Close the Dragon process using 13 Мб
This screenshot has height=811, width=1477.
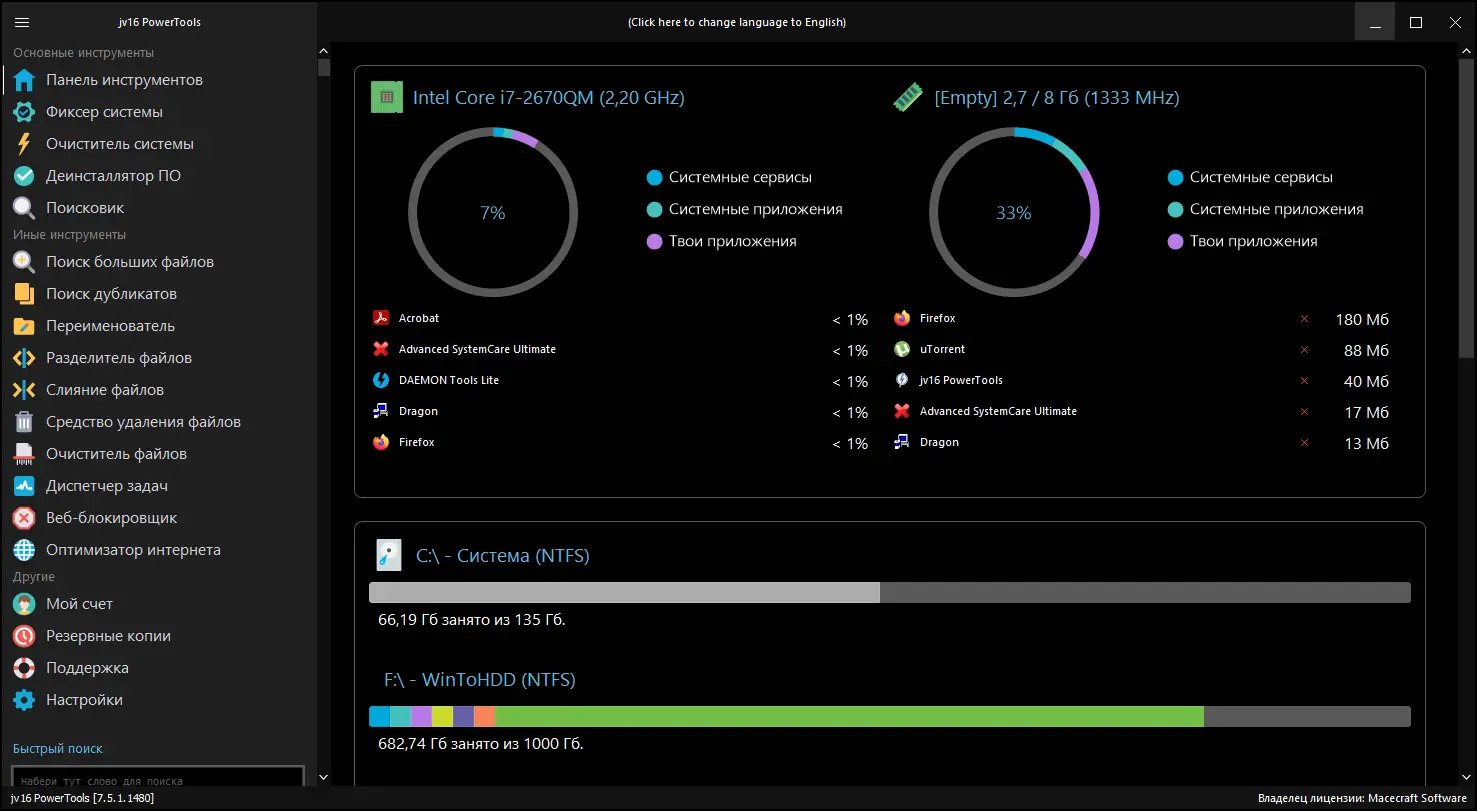click(x=1304, y=443)
